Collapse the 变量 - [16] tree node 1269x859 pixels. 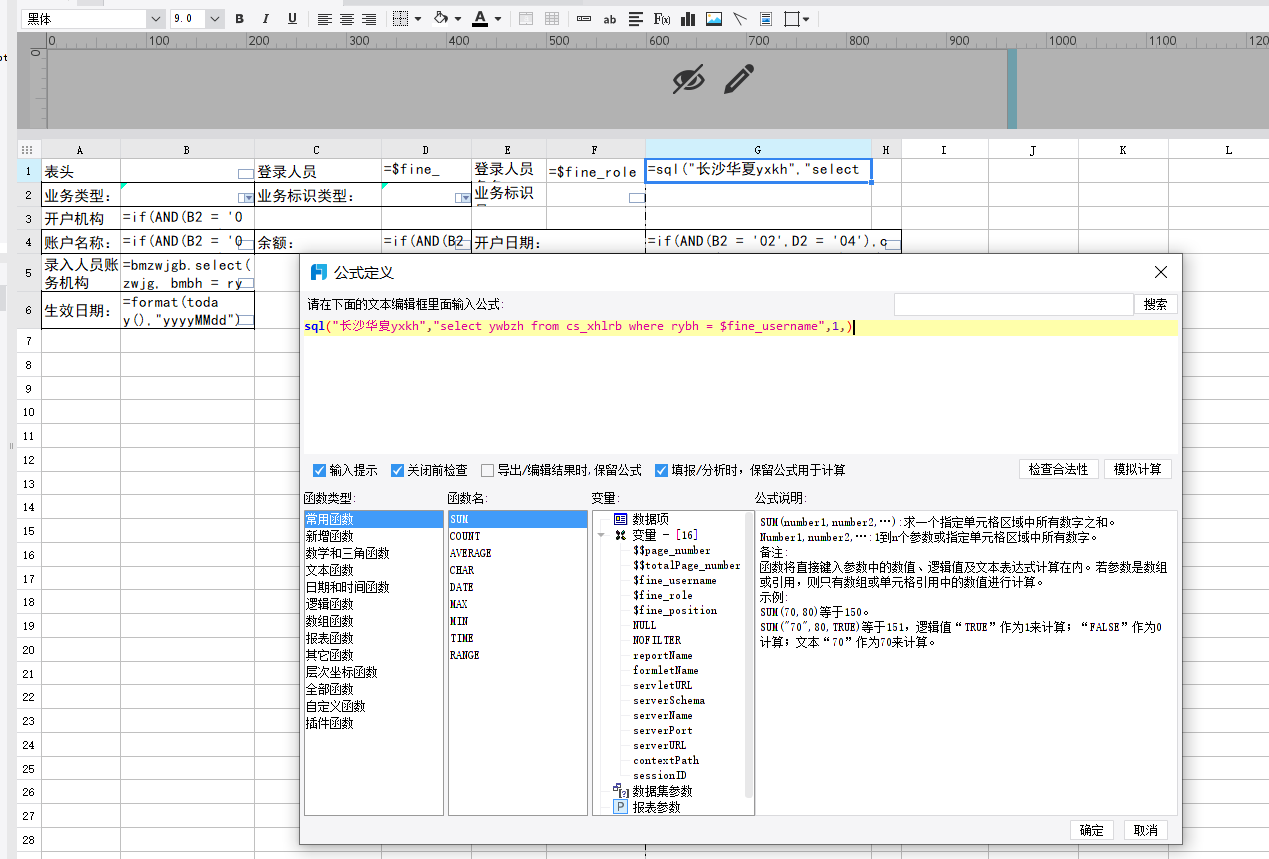click(601, 535)
